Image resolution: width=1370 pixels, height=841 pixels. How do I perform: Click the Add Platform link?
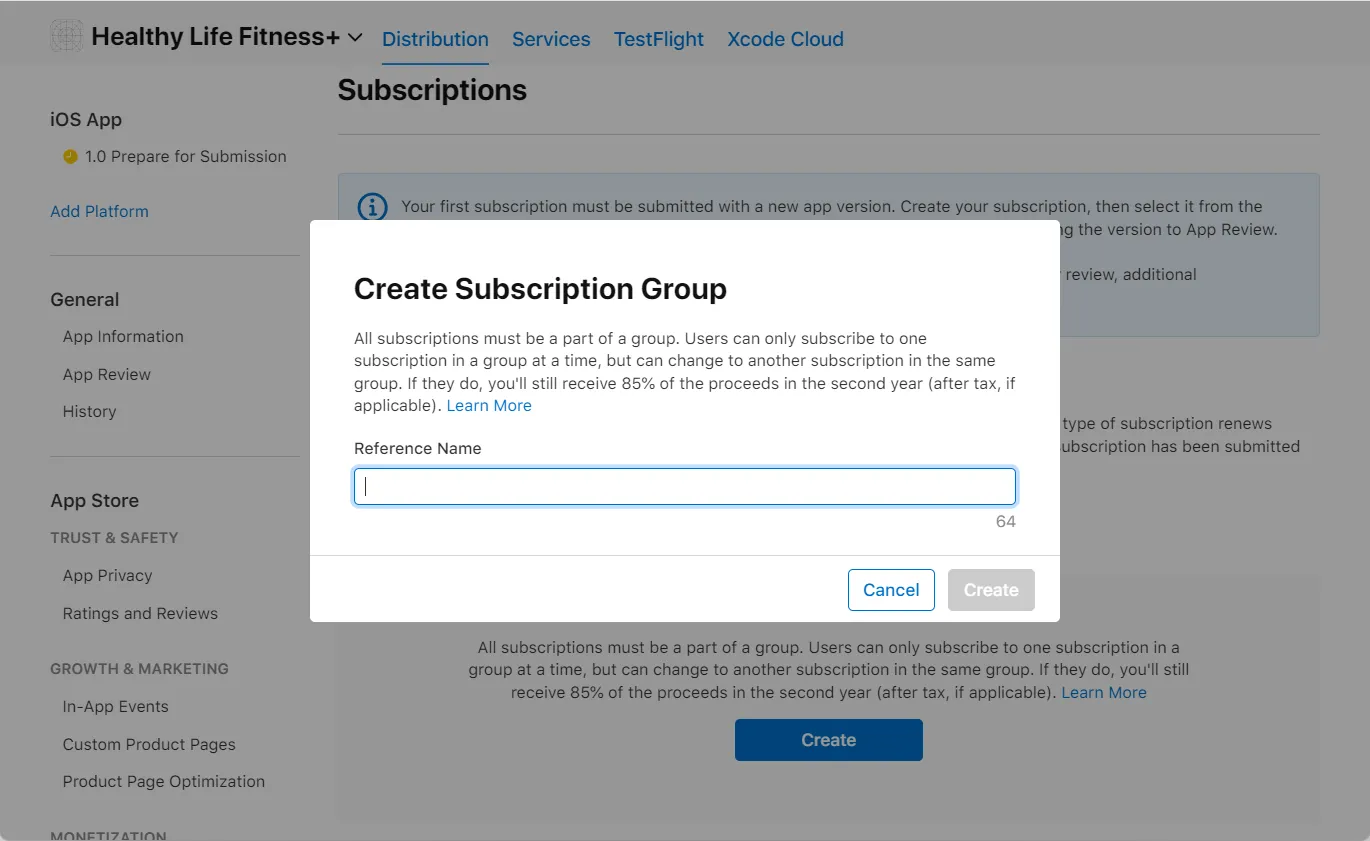pyautogui.click(x=99, y=212)
